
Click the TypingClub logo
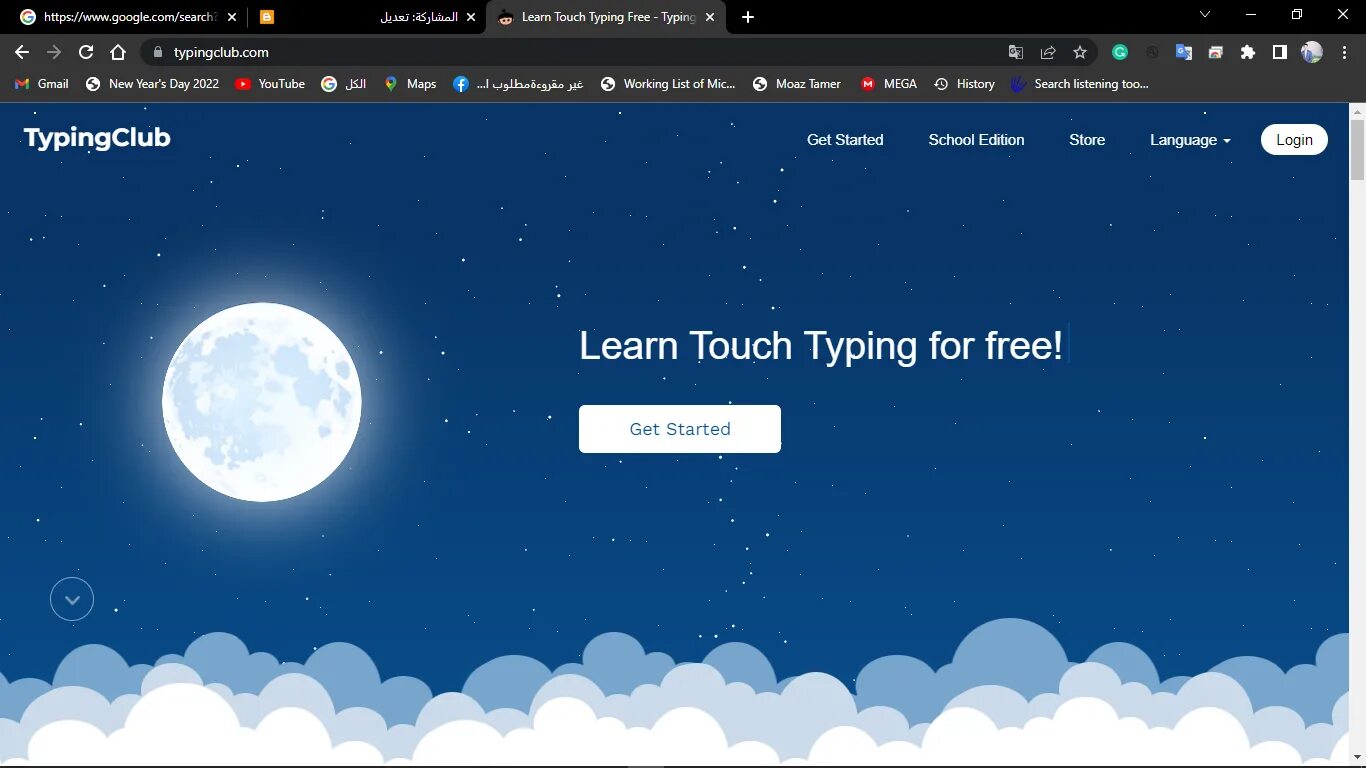97,138
